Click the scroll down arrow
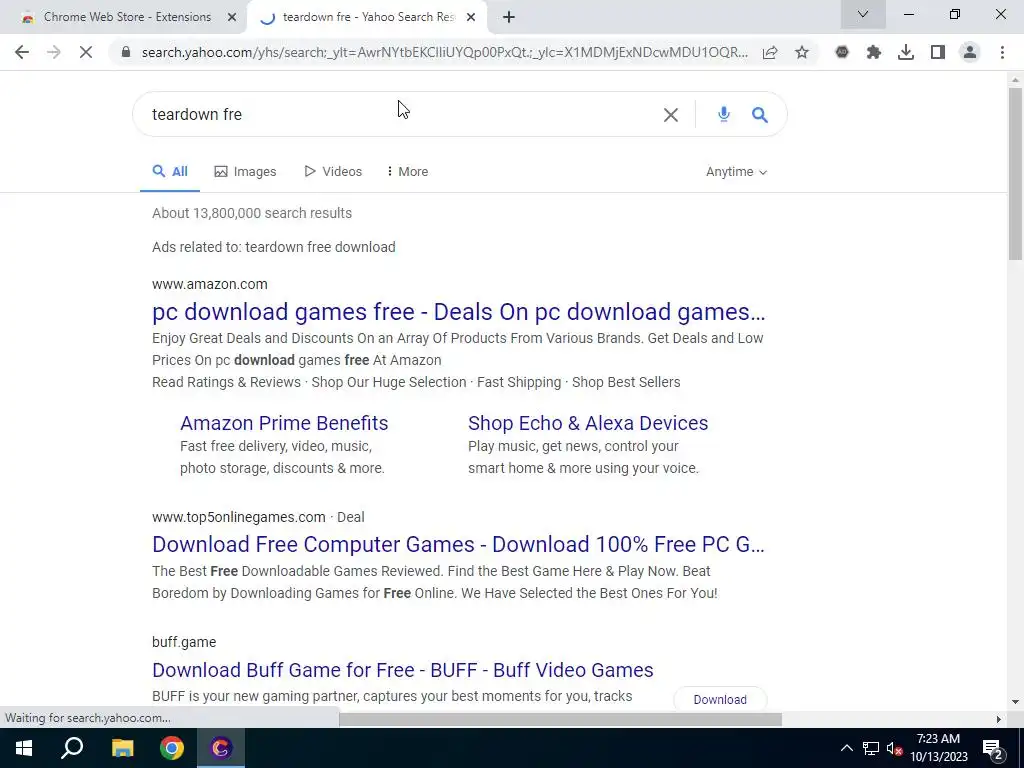The width and height of the screenshot is (1024, 768). click(x=1015, y=702)
